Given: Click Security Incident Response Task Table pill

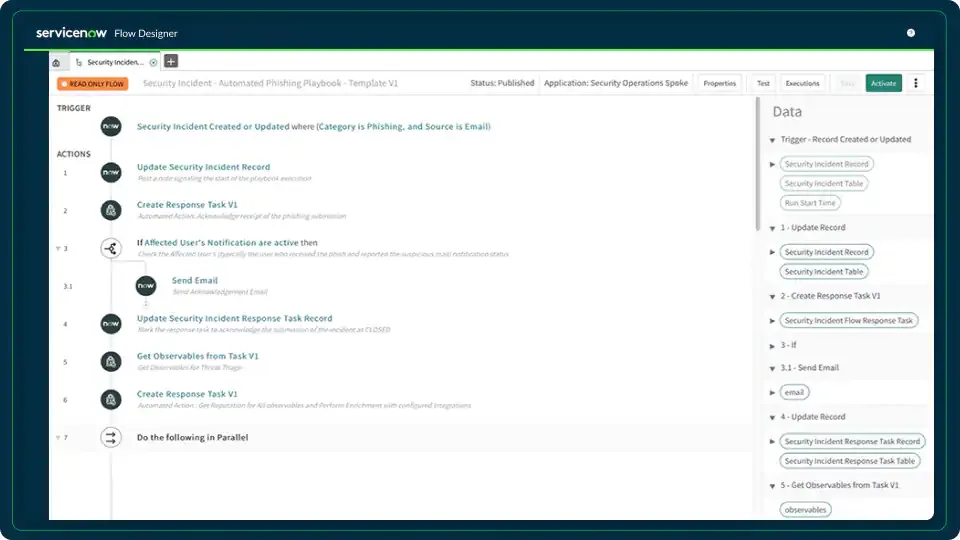Looking at the screenshot, I should coord(850,461).
